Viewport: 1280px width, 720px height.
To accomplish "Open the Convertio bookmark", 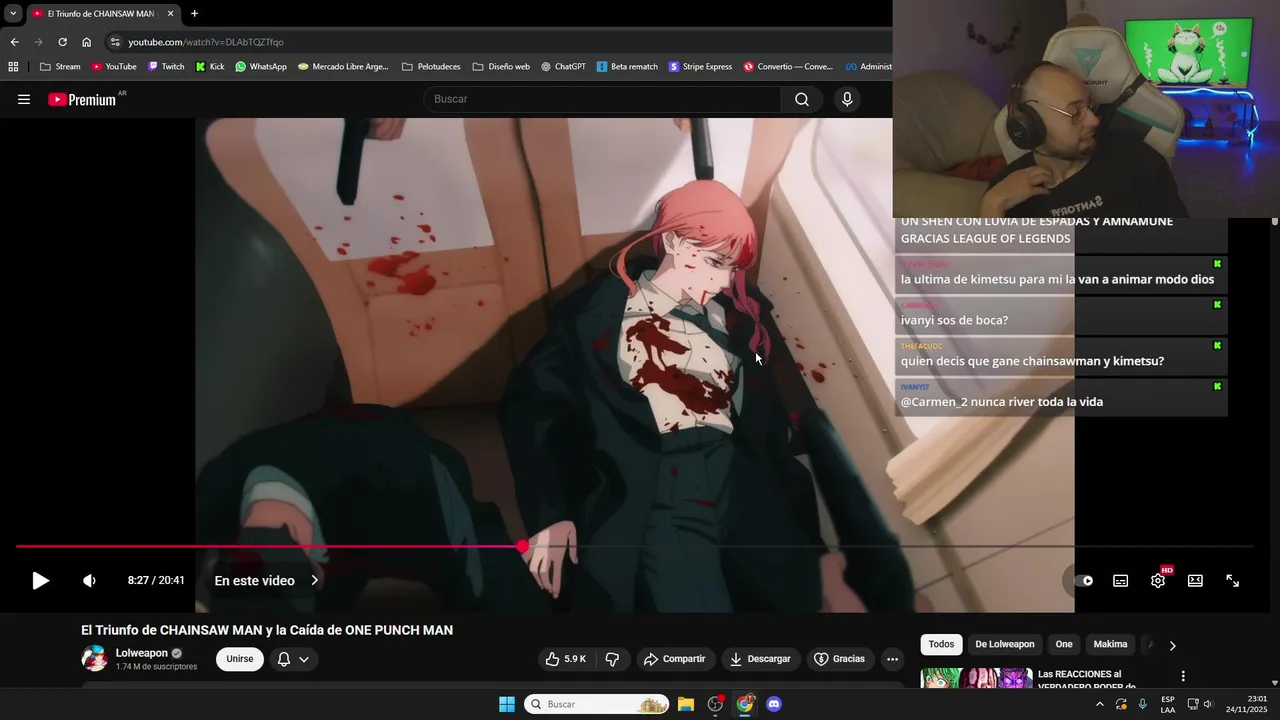I will point(788,67).
